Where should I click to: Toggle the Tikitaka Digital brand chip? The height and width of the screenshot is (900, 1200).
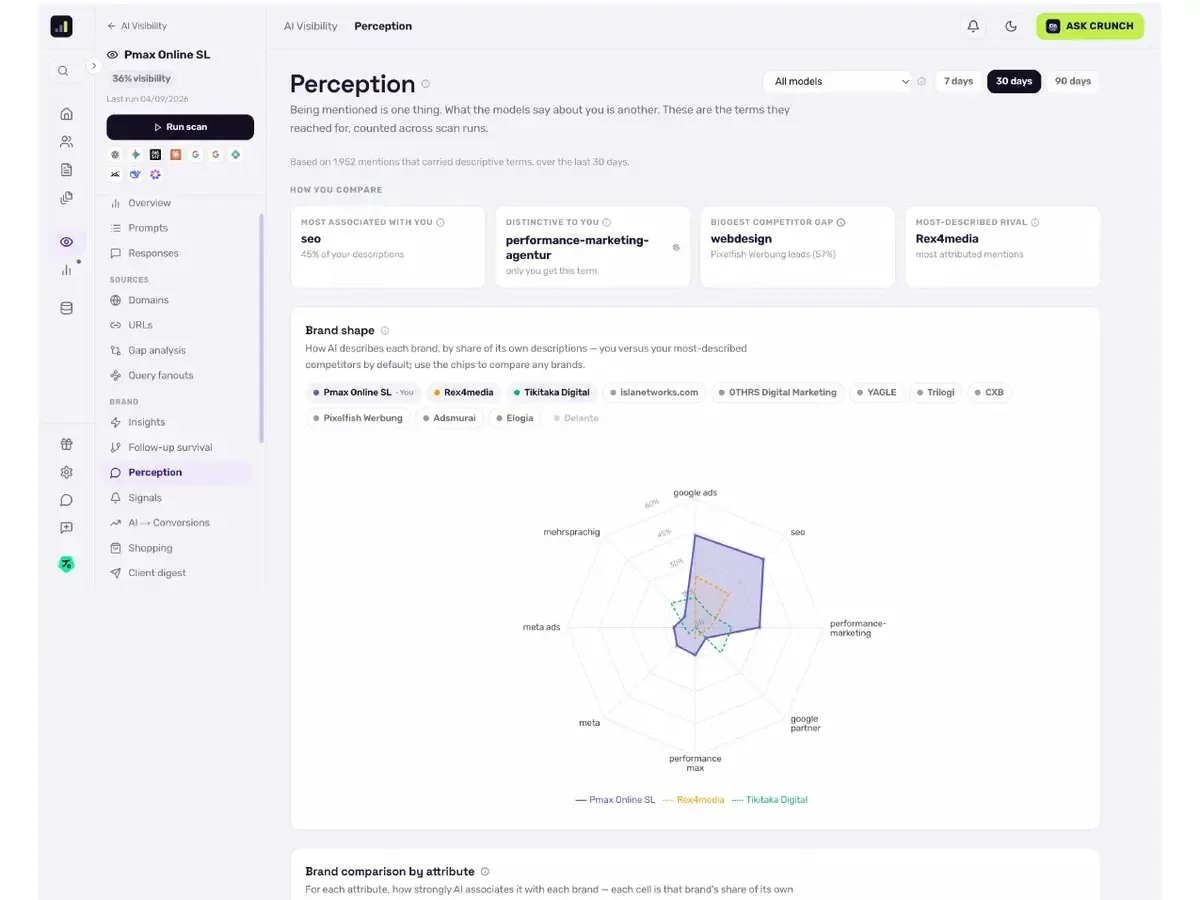[x=551, y=393]
